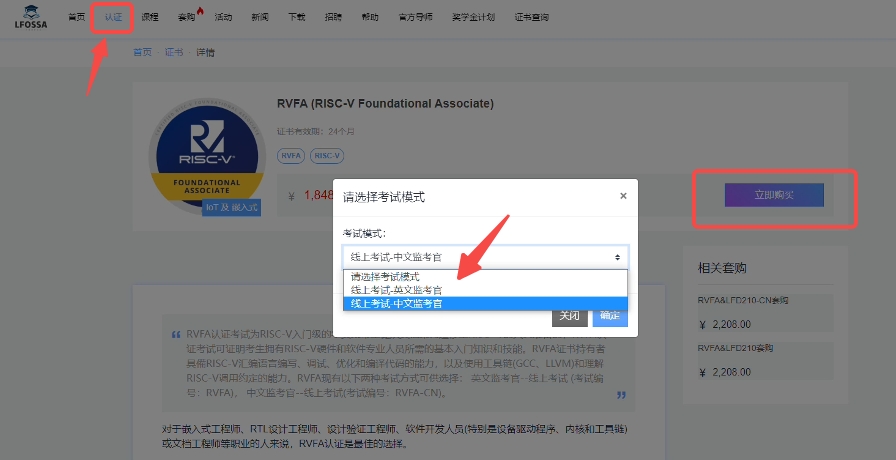Open the 考试模式 dropdown selector
Screen dimensions: 896x460
coord(485,257)
